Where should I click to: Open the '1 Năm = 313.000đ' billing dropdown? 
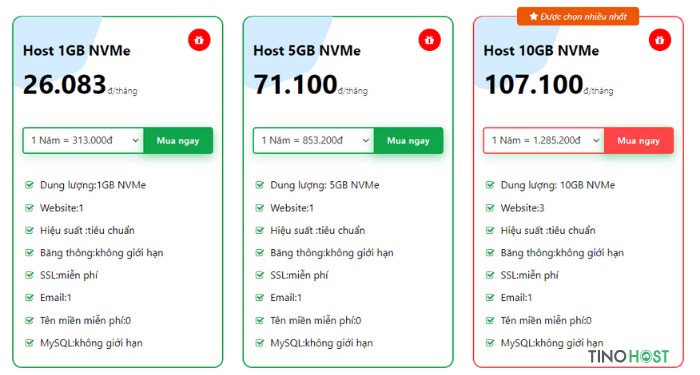[83, 141]
